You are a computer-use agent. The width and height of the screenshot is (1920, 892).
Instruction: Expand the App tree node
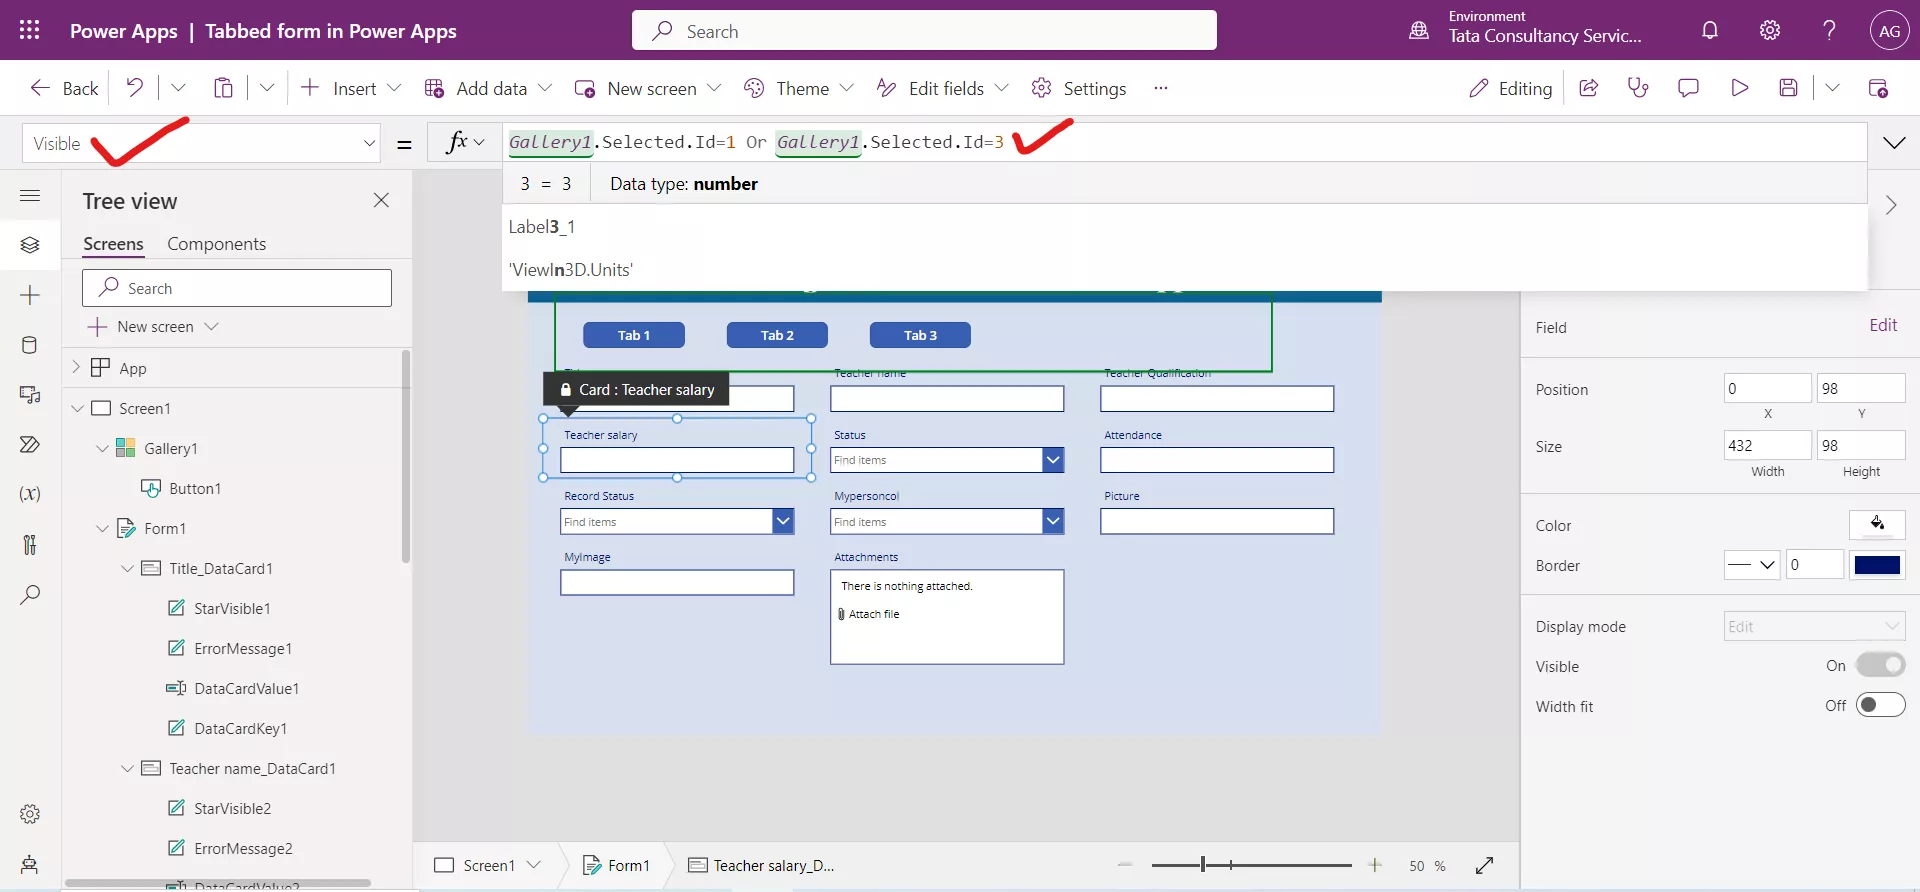coord(76,367)
